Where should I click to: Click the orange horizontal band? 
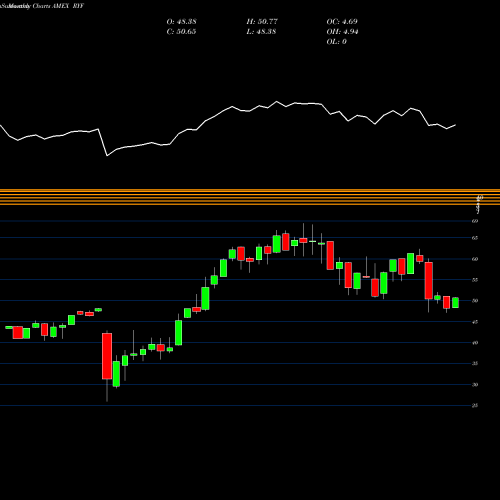click(250, 197)
